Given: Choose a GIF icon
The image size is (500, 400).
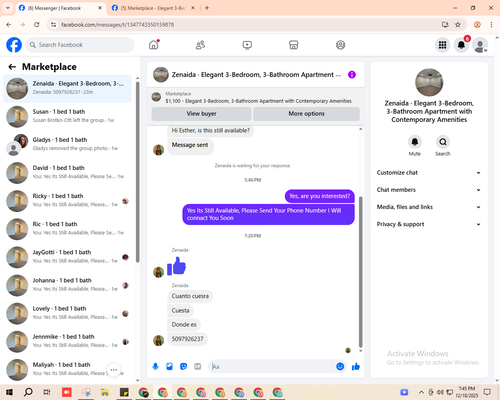Looking at the screenshot, I should pos(198,367).
